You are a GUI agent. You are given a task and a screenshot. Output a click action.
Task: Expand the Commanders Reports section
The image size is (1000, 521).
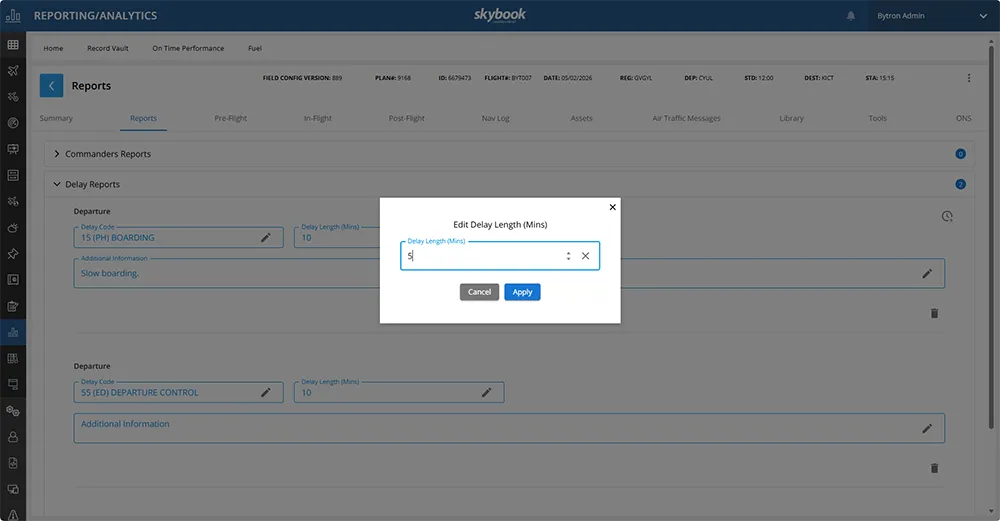pyautogui.click(x=57, y=154)
